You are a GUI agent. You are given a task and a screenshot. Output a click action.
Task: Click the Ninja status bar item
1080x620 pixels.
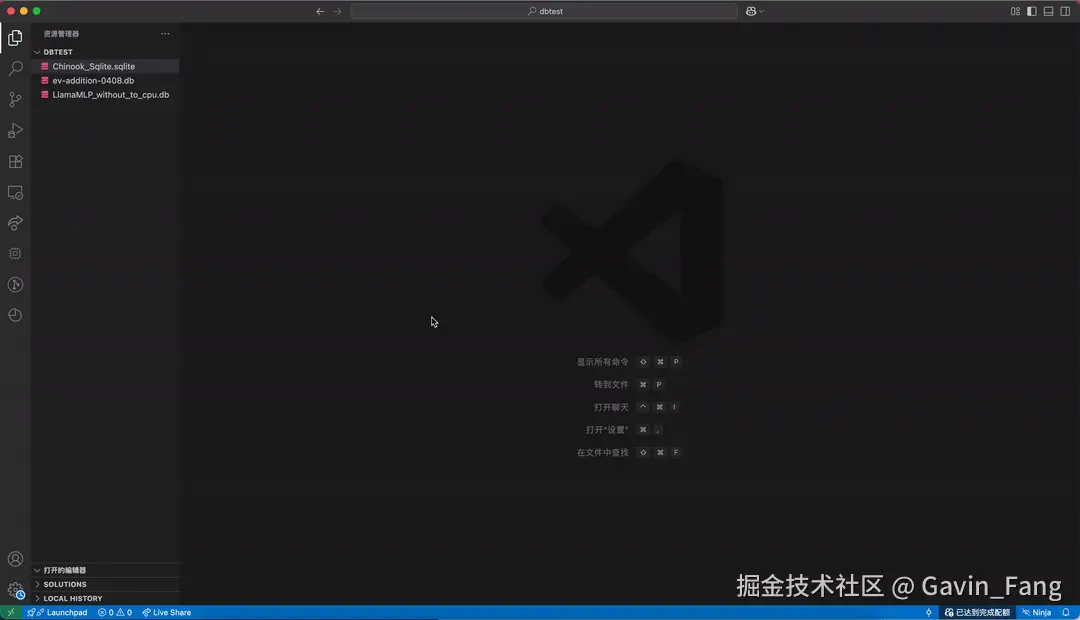(x=1037, y=612)
